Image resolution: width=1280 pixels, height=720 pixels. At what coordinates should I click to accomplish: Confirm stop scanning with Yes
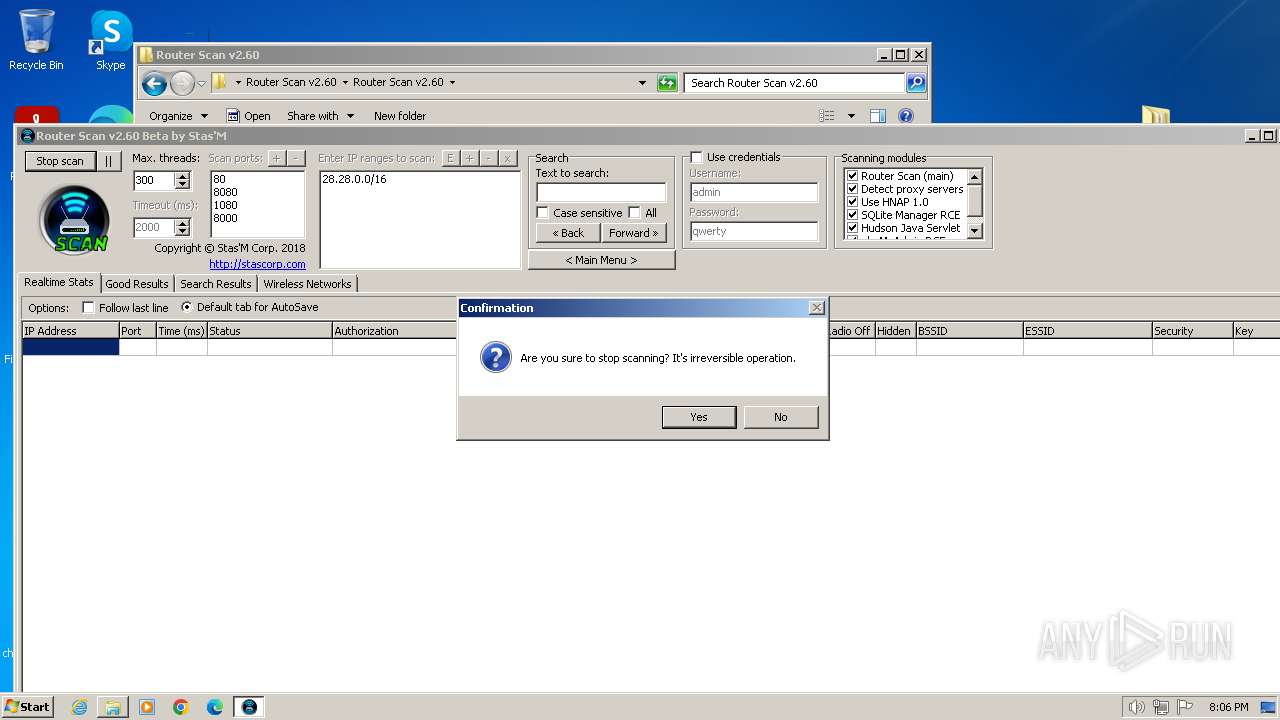699,417
